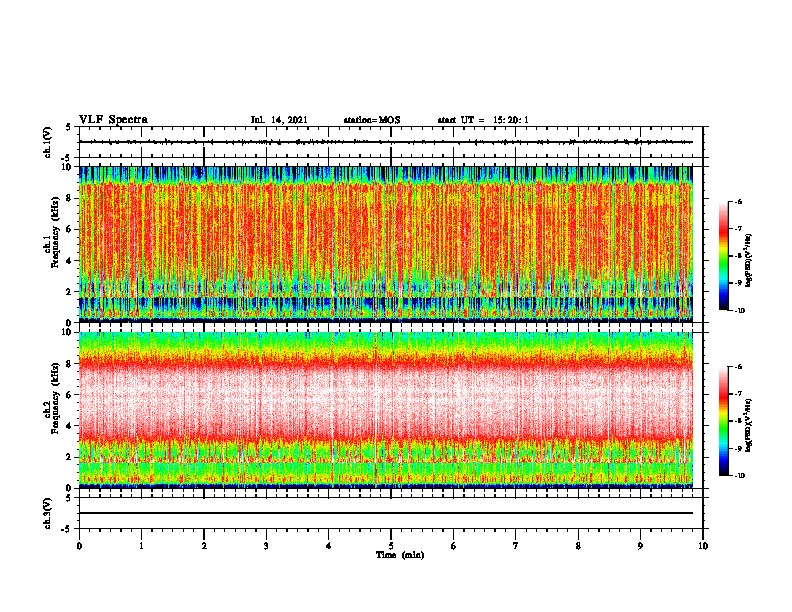Click the "2" kHz tick of ch.1 spectrogram
Screen dimensions: 792x612
[x=70, y=292]
